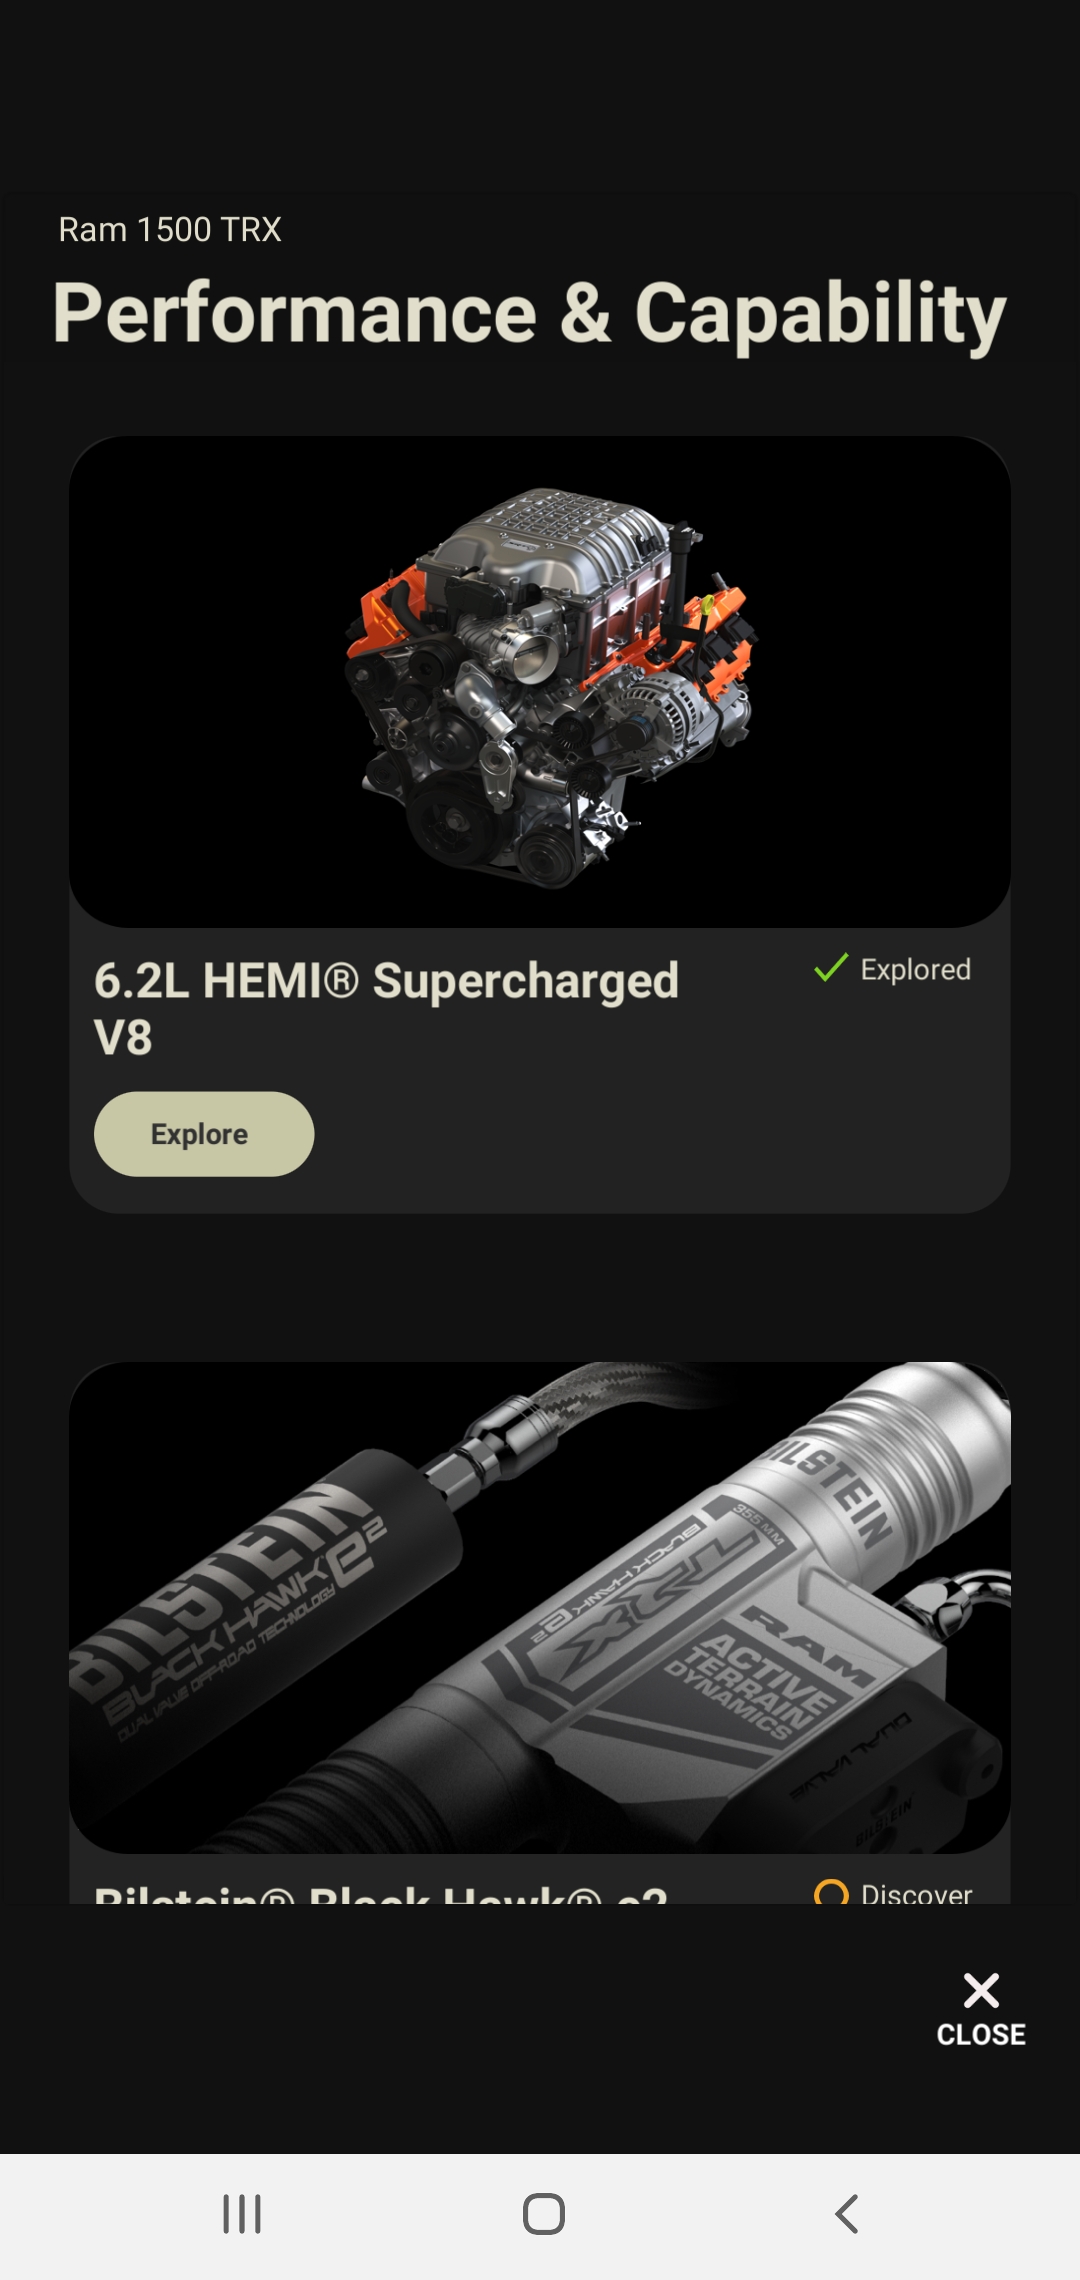Tap the CLOSE text label
This screenshot has width=1080, height=2280.
[x=981, y=2034]
